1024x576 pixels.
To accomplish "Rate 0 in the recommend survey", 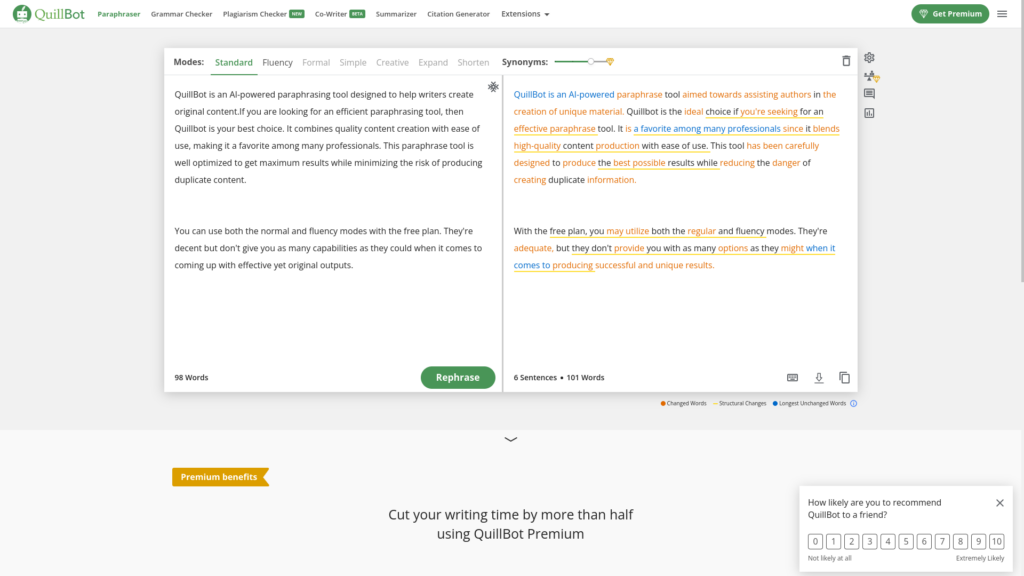I will [815, 541].
